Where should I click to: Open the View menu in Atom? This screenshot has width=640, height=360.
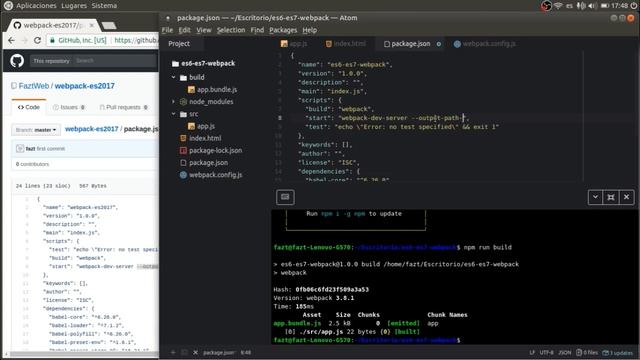pos(204,30)
